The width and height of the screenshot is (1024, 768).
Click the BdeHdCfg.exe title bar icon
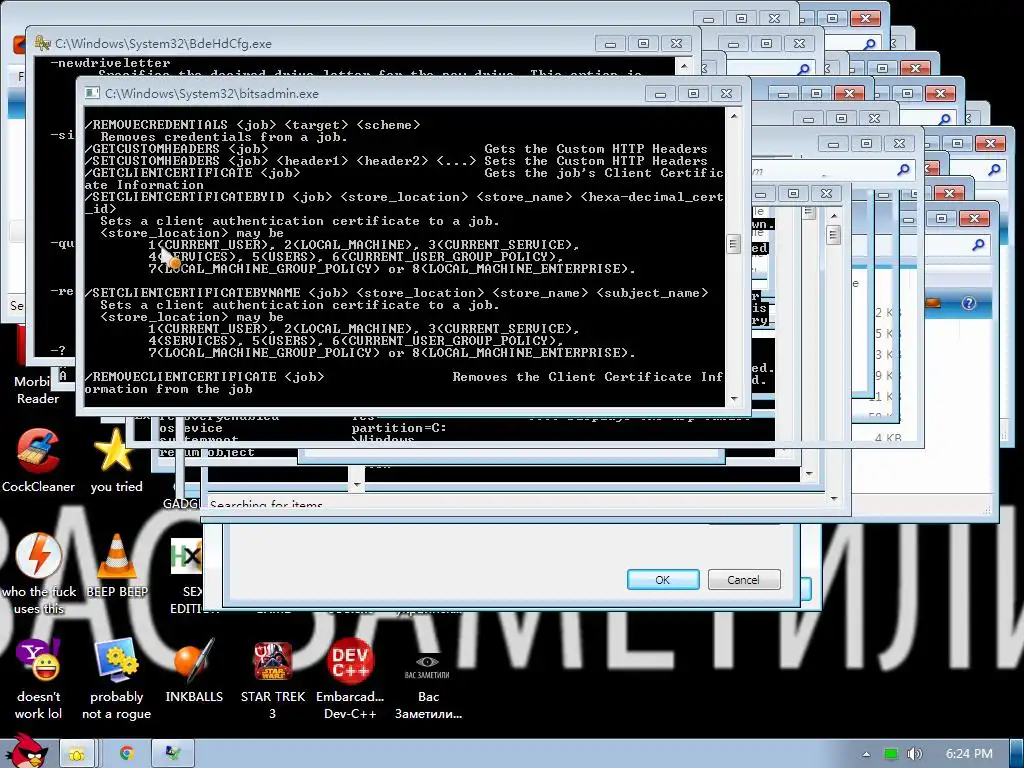coord(42,43)
